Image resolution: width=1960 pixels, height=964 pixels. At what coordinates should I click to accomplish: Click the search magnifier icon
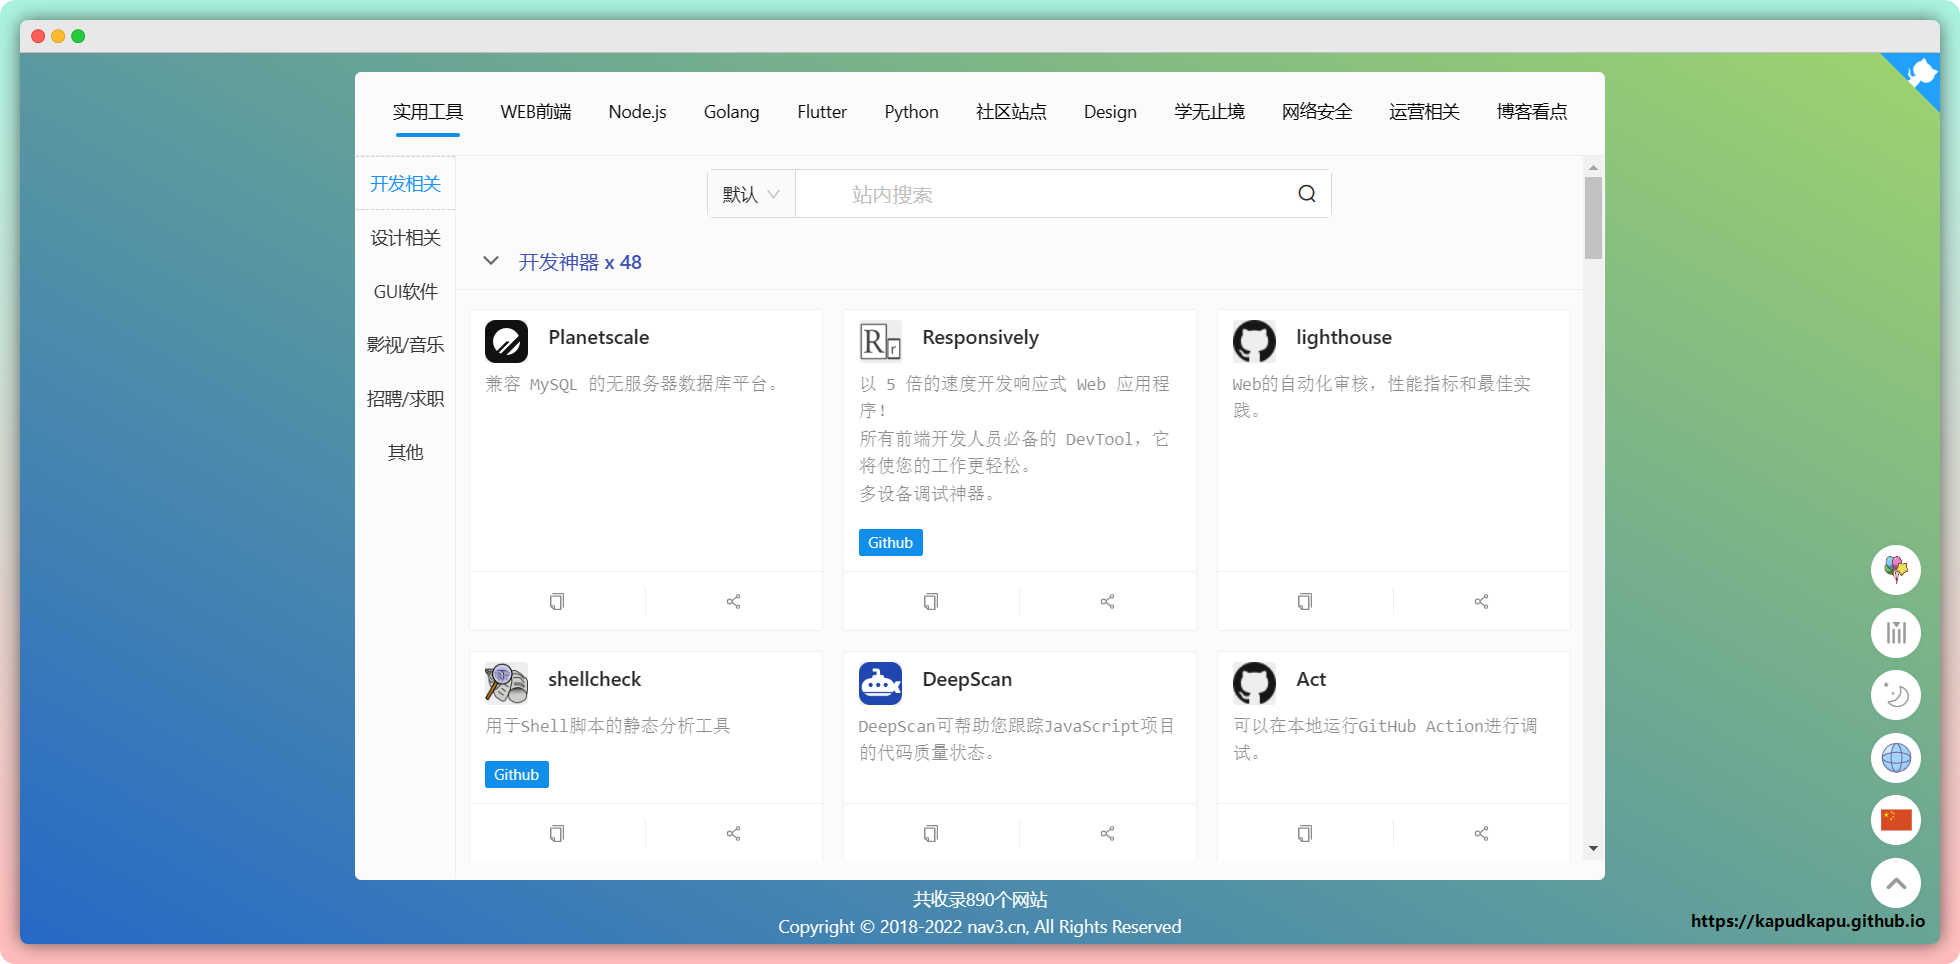tap(1306, 194)
